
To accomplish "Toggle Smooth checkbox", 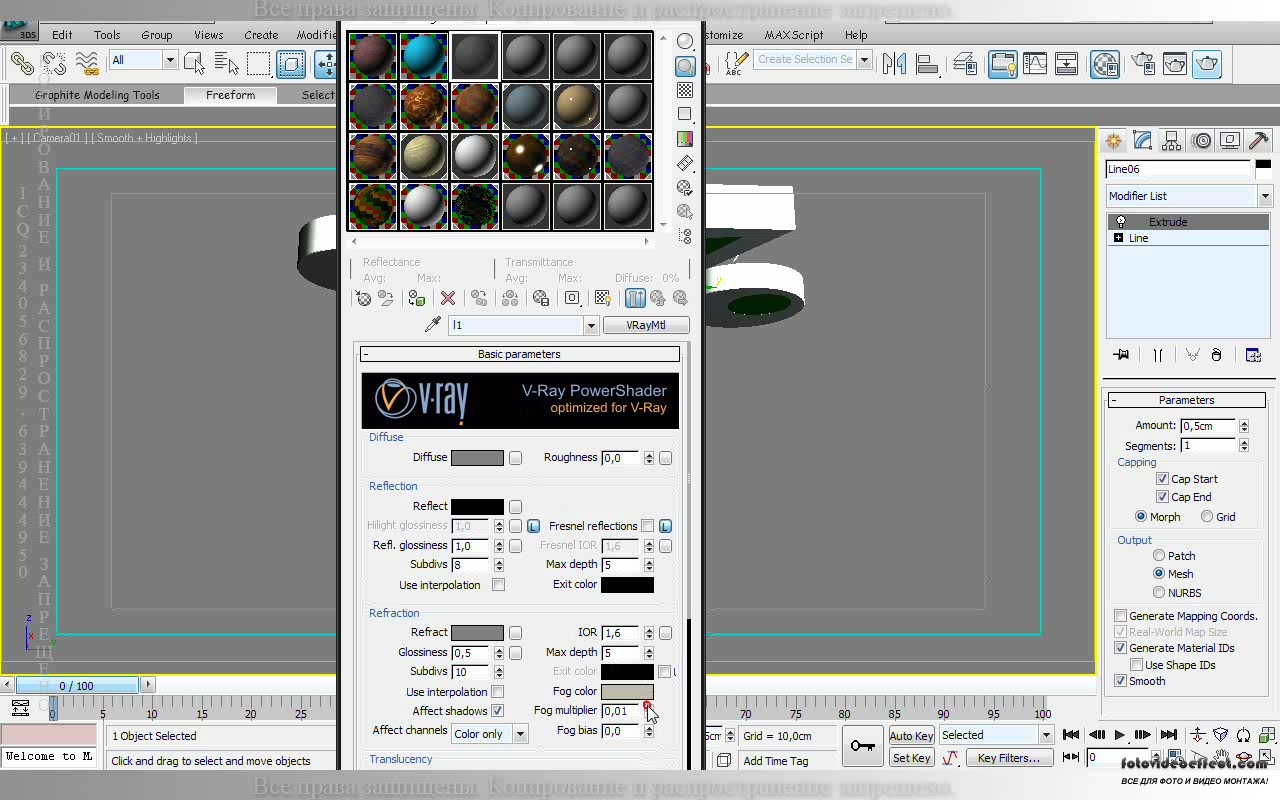I will (1120, 681).
